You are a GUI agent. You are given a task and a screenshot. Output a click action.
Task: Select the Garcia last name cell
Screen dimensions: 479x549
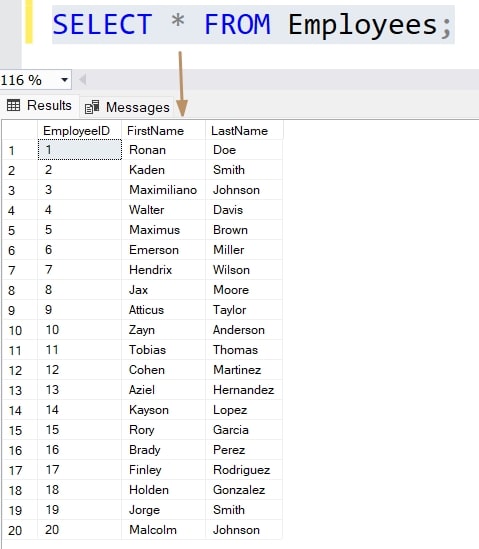tap(244, 430)
